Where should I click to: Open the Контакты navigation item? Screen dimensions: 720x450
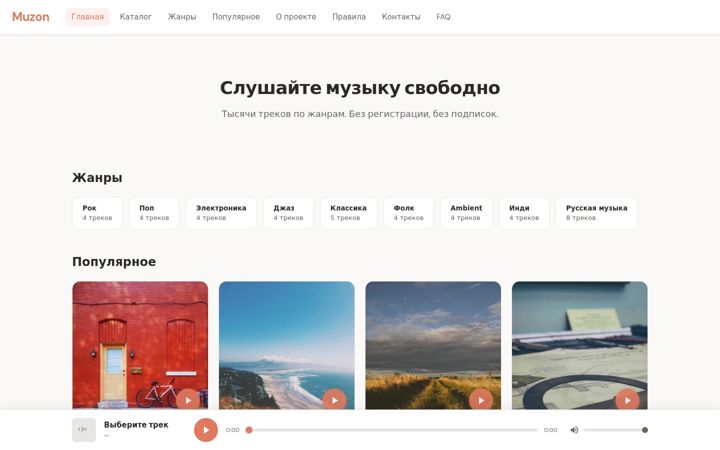point(401,17)
